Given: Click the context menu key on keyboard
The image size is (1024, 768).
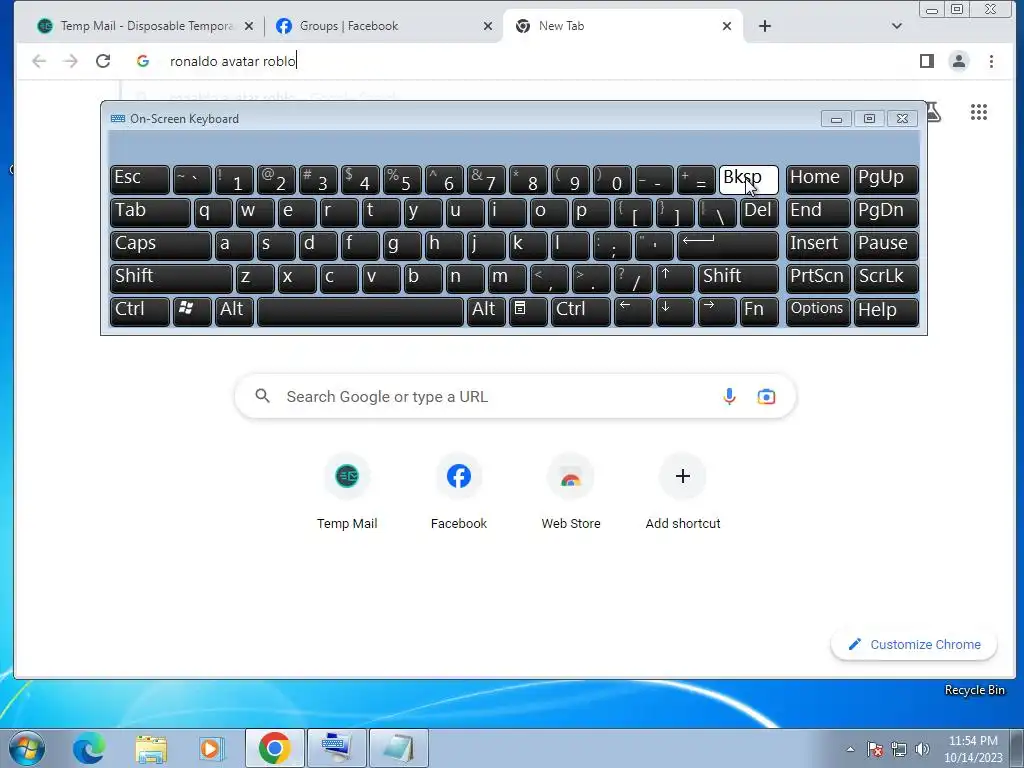Looking at the screenshot, I should [528, 312].
